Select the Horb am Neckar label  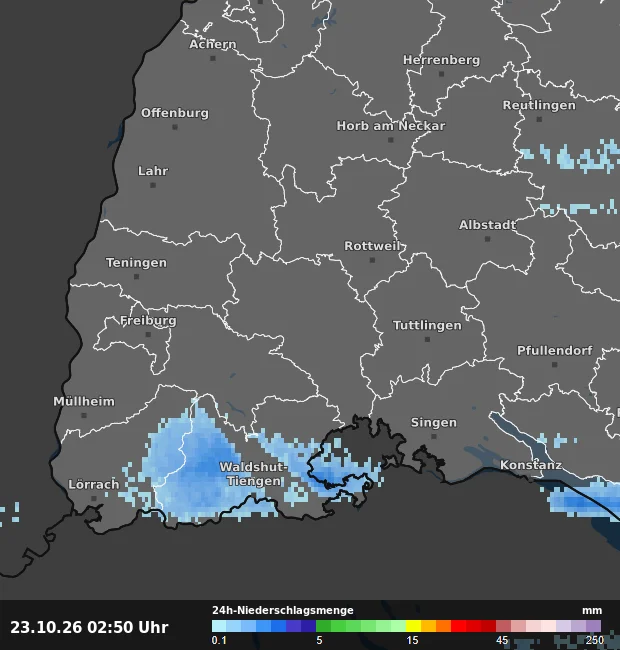point(391,126)
